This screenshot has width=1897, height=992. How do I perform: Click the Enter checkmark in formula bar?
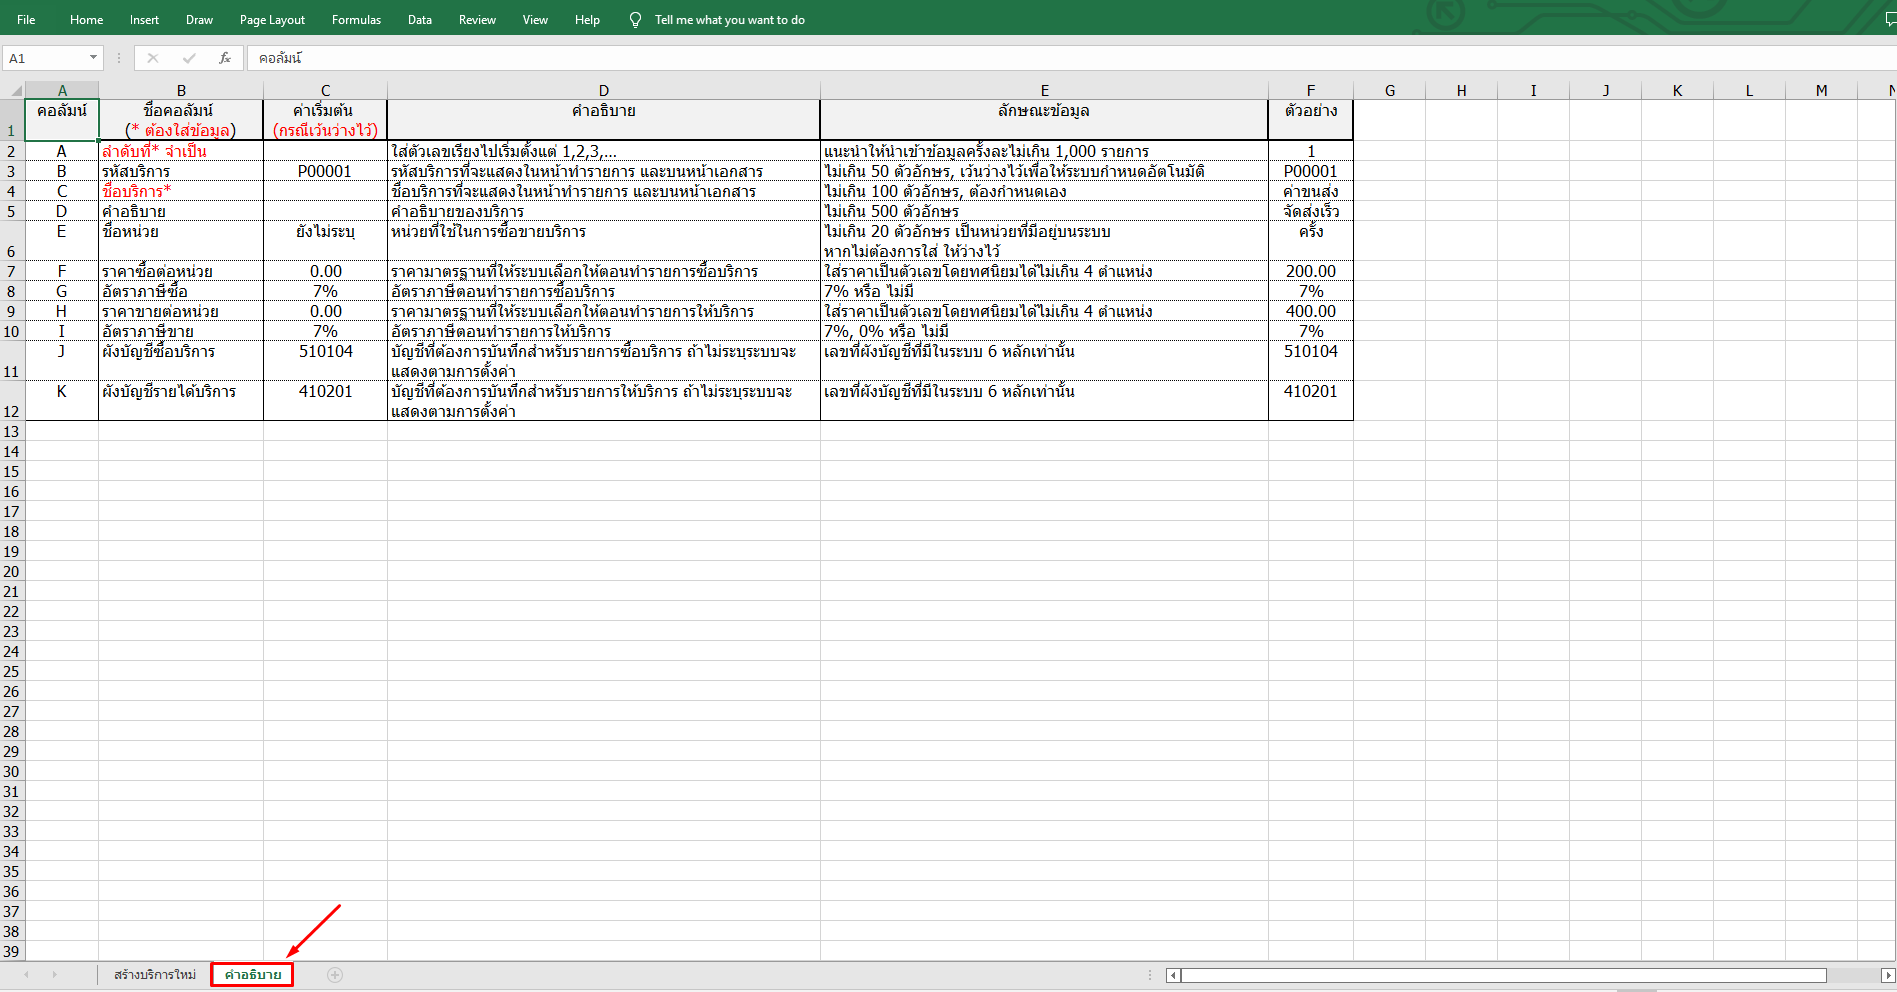pyautogui.click(x=188, y=57)
